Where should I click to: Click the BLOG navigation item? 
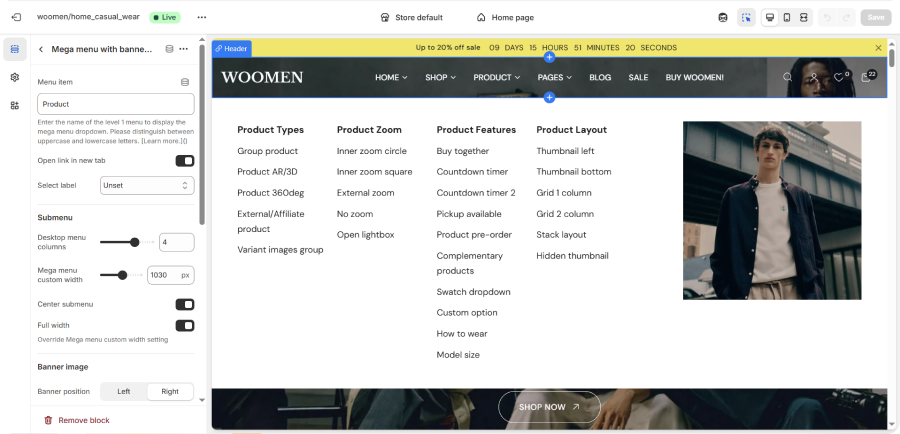pyautogui.click(x=600, y=77)
